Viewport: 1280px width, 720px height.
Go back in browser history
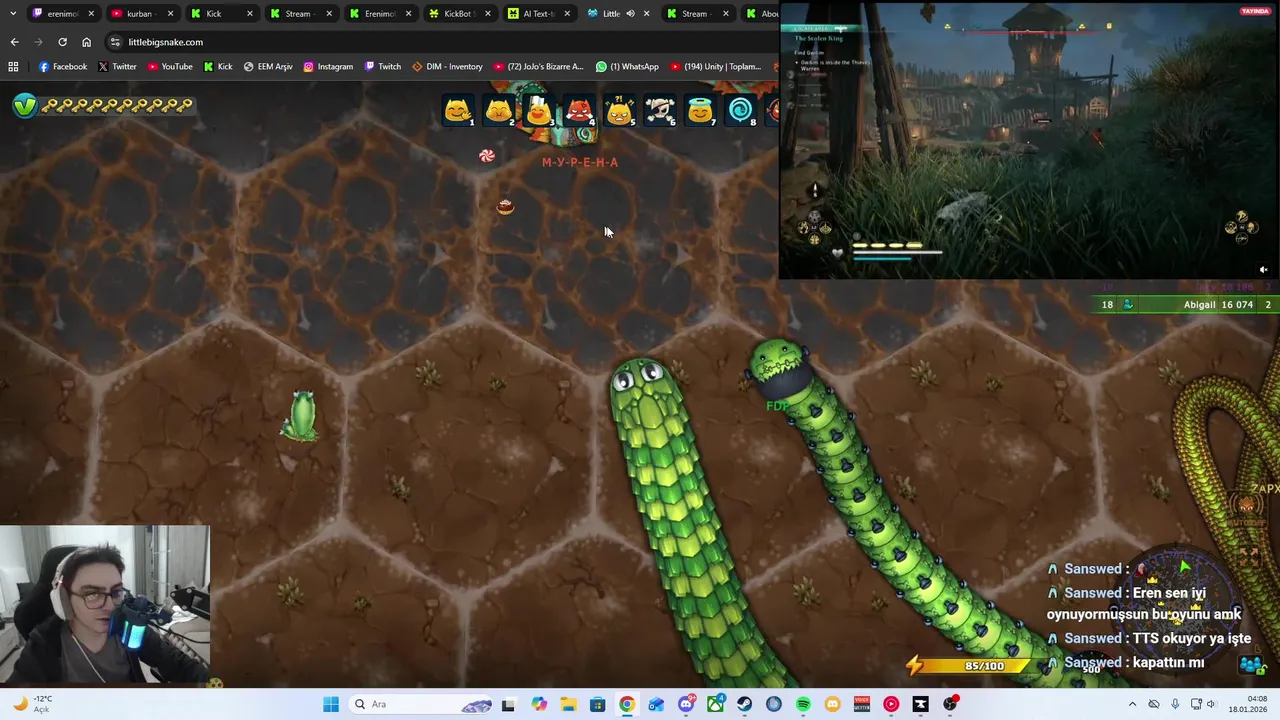click(x=14, y=42)
